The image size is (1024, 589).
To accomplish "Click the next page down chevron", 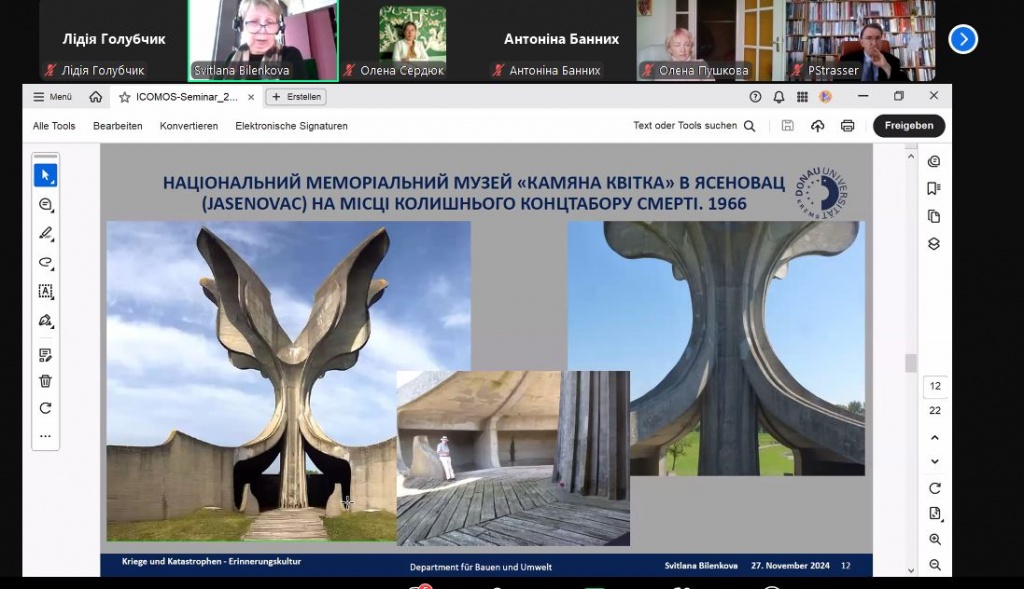I will [x=933, y=461].
